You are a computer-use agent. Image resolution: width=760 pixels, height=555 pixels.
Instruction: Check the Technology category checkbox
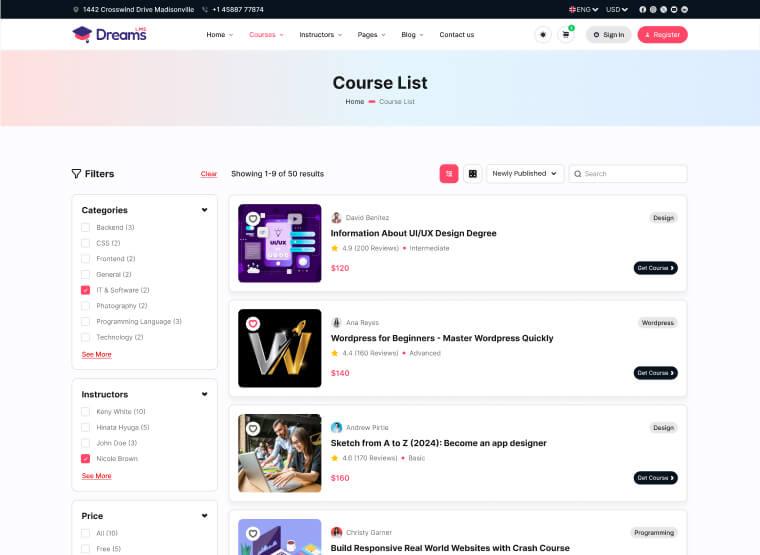click(x=85, y=337)
